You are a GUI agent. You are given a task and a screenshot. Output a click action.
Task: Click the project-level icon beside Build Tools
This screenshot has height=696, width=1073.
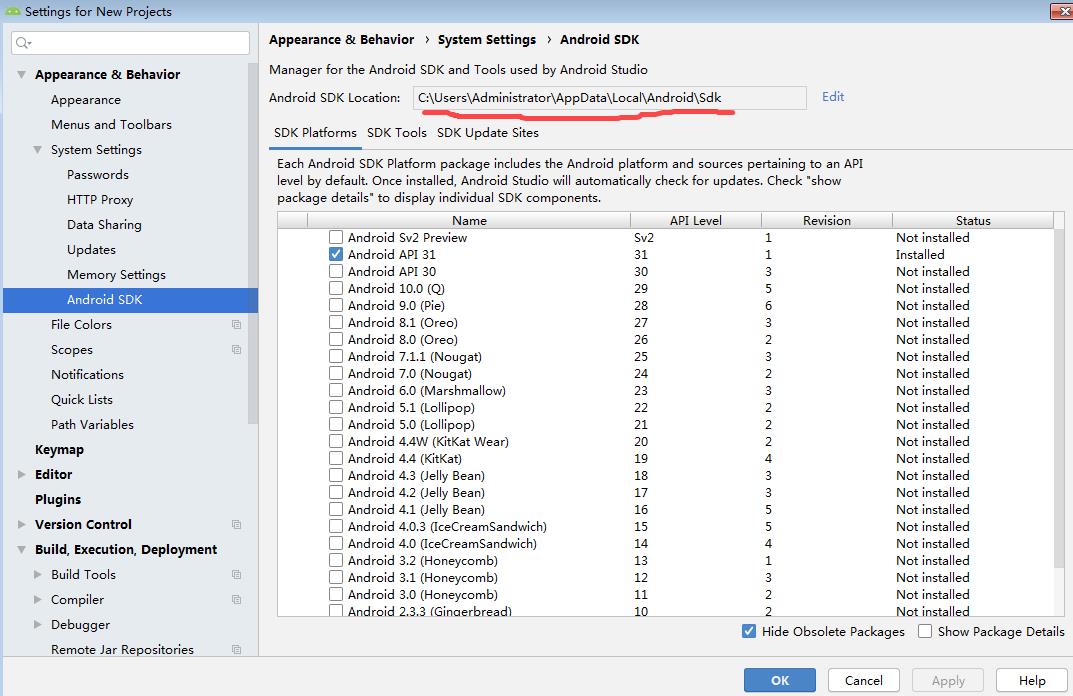click(236, 574)
